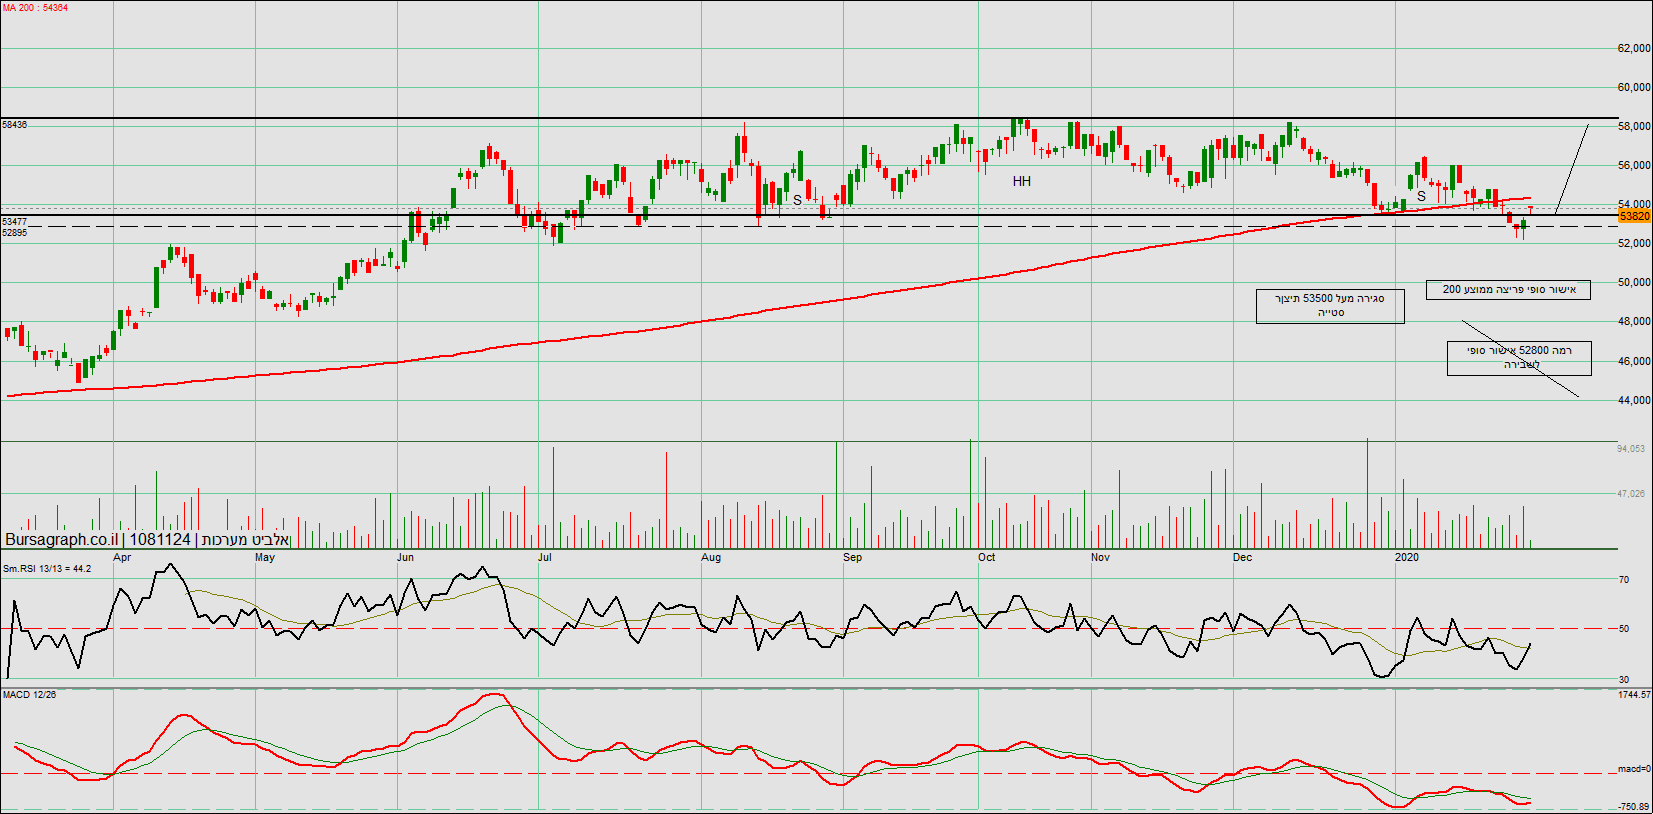Click the RSI 30 level label

click(x=1624, y=680)
